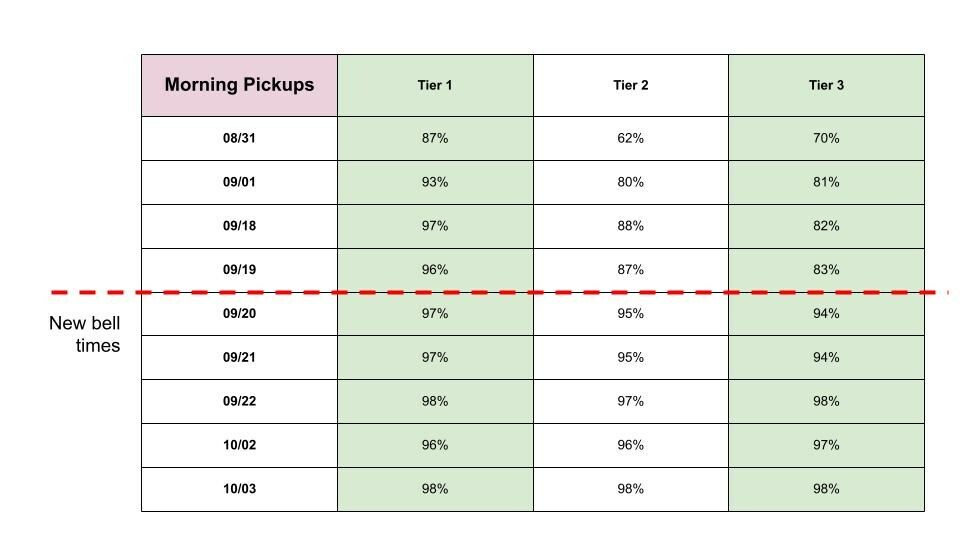Click the 09/19 date cell
The height and width of the screenshot is (540, 960).
click(239, 270)
